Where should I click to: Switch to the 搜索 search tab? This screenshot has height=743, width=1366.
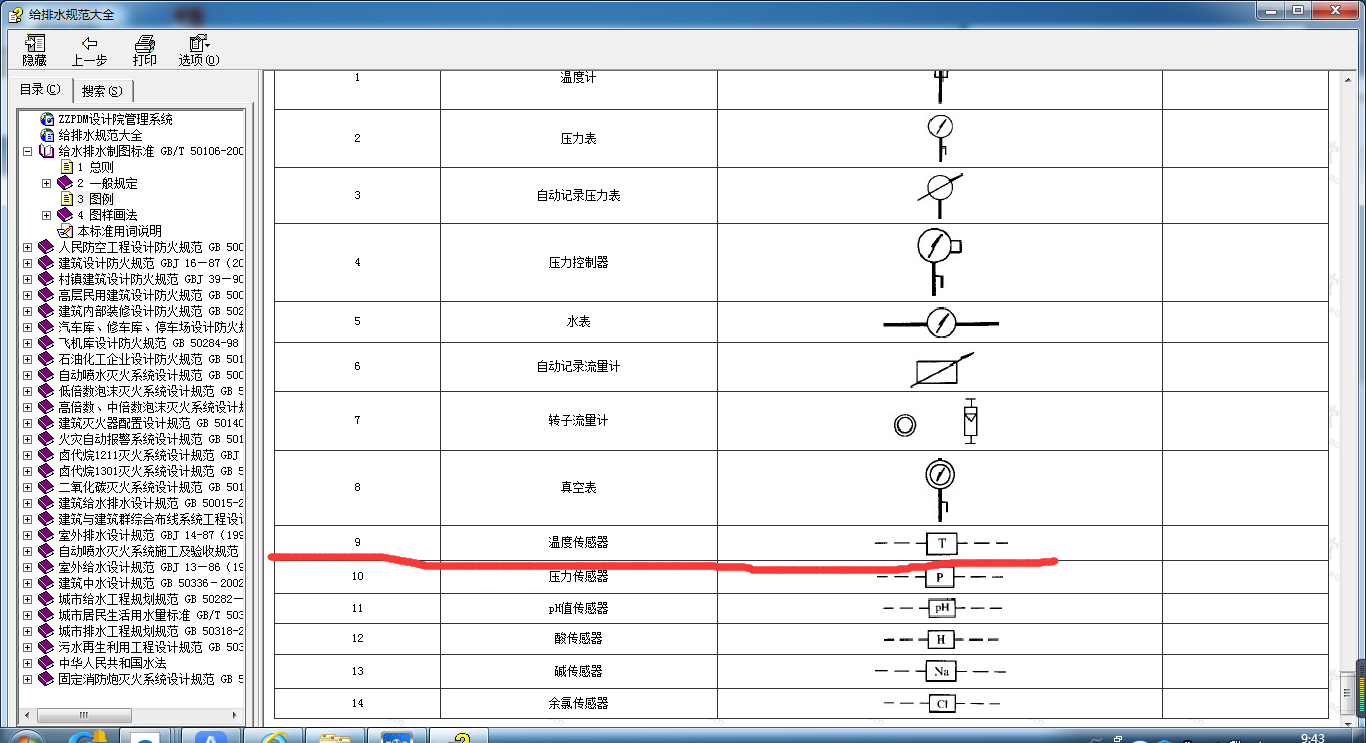pos(102,91)
